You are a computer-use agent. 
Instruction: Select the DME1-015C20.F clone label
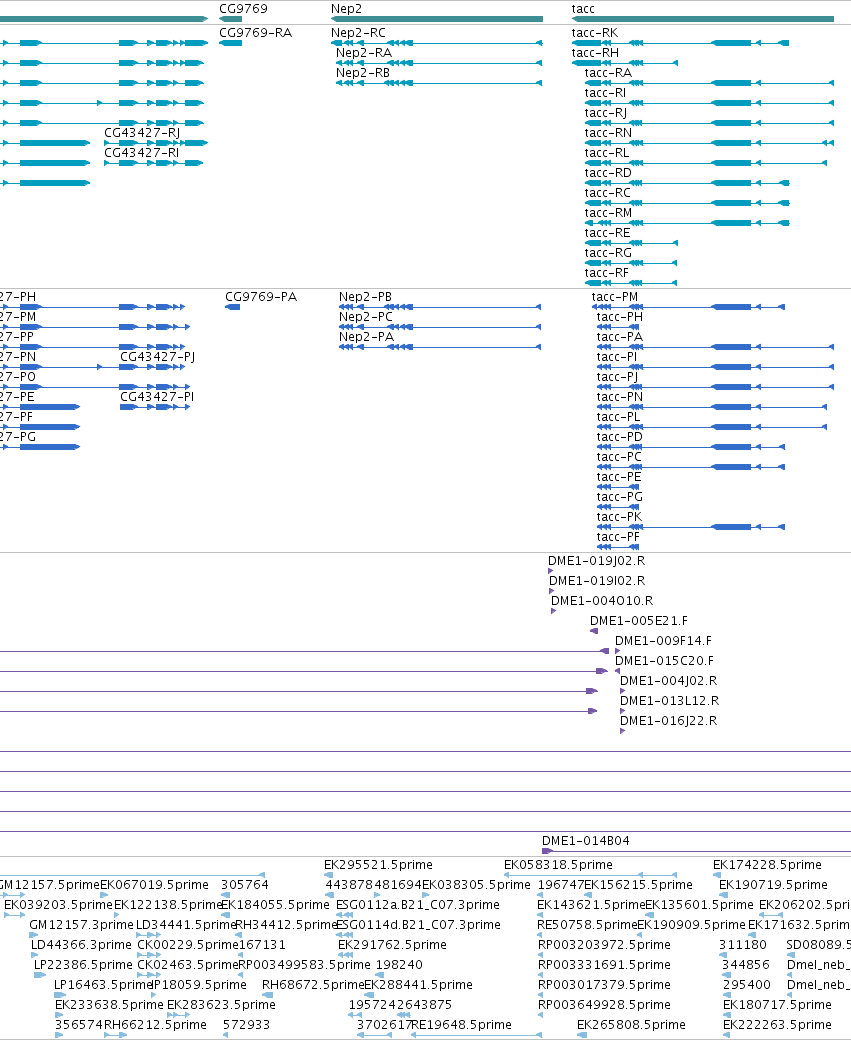click(665, 660)
